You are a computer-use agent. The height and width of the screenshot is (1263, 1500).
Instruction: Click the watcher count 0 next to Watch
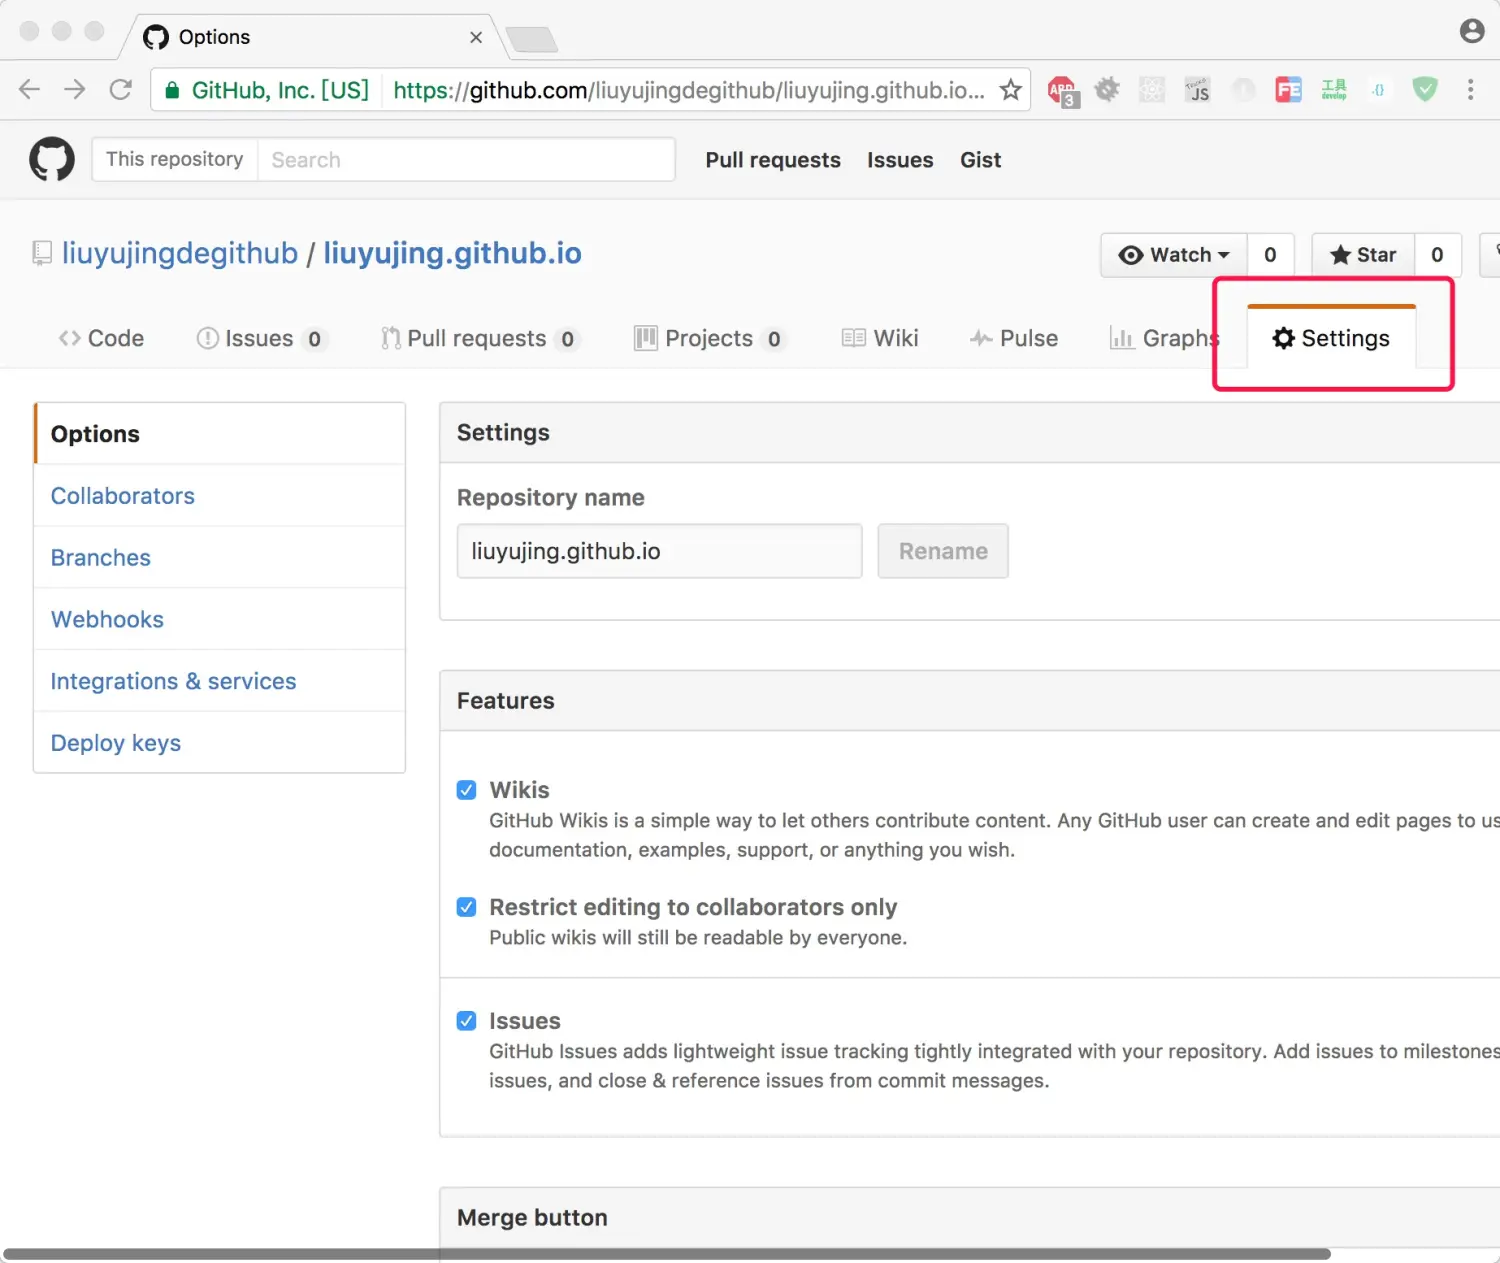point(1270,255)
